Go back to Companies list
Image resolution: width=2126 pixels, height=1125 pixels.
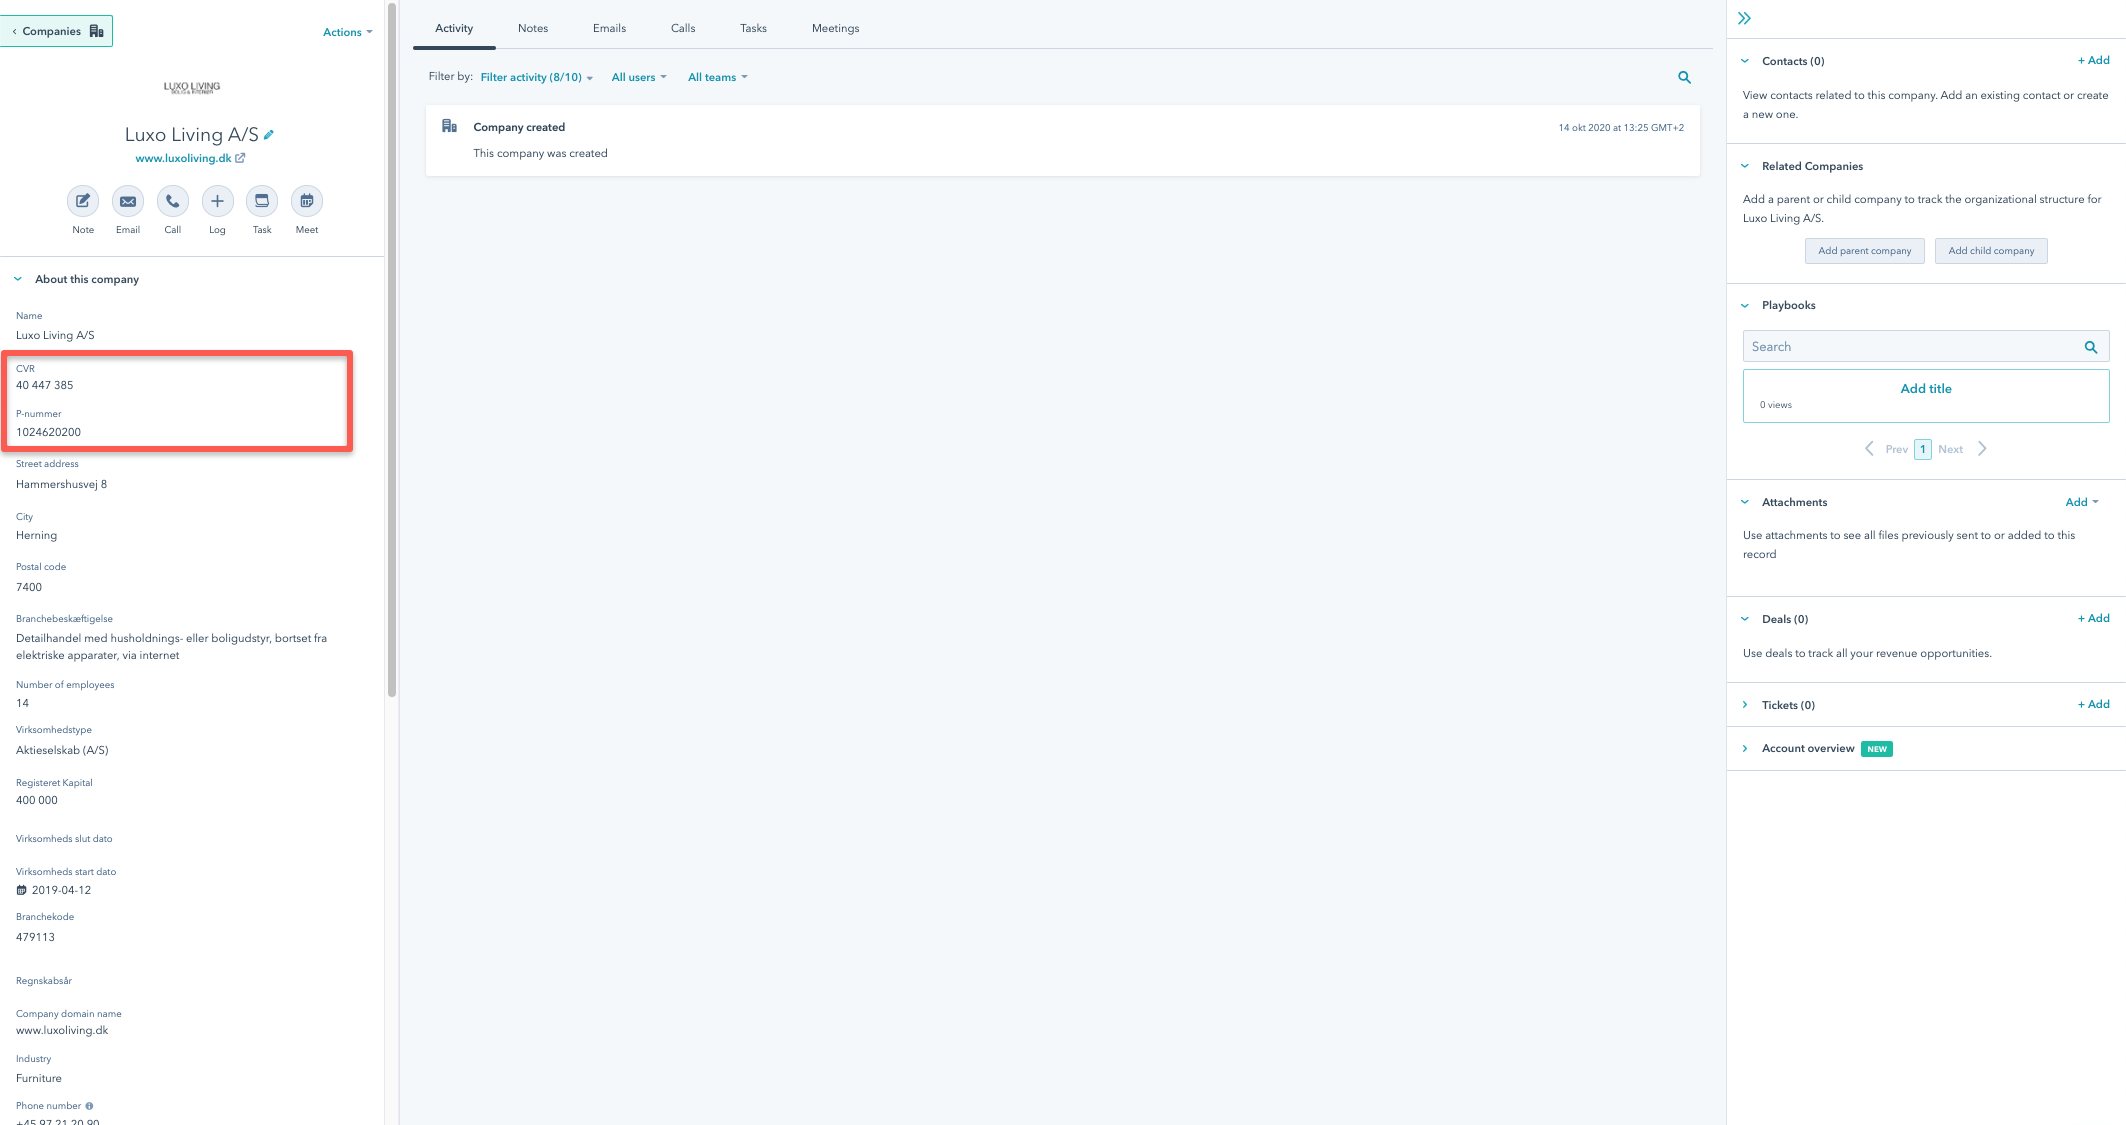(57, 31)
